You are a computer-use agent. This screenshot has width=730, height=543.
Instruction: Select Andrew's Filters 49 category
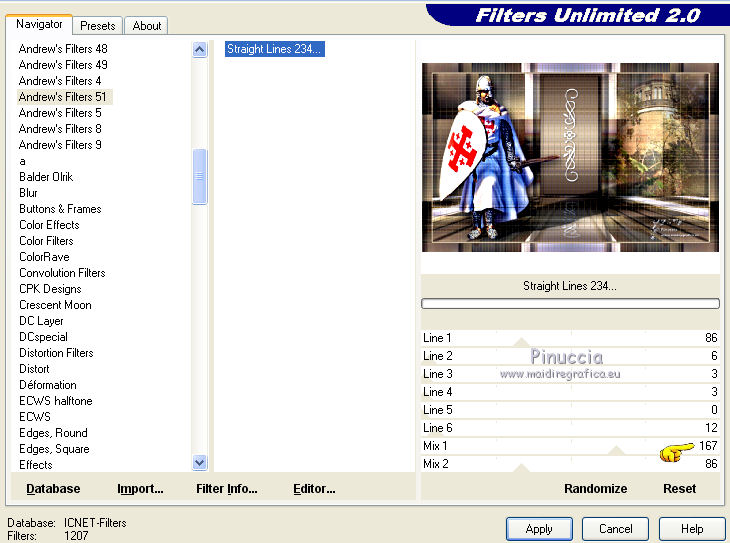(63, 65)
